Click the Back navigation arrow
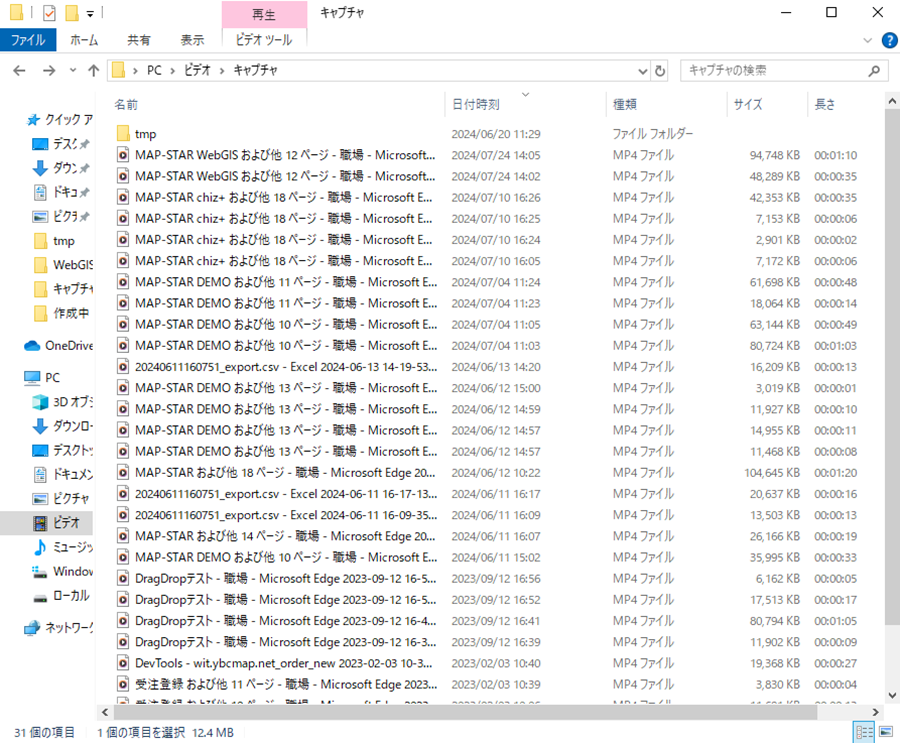Viewport: 900px width, 743px height. pos(20,71)
